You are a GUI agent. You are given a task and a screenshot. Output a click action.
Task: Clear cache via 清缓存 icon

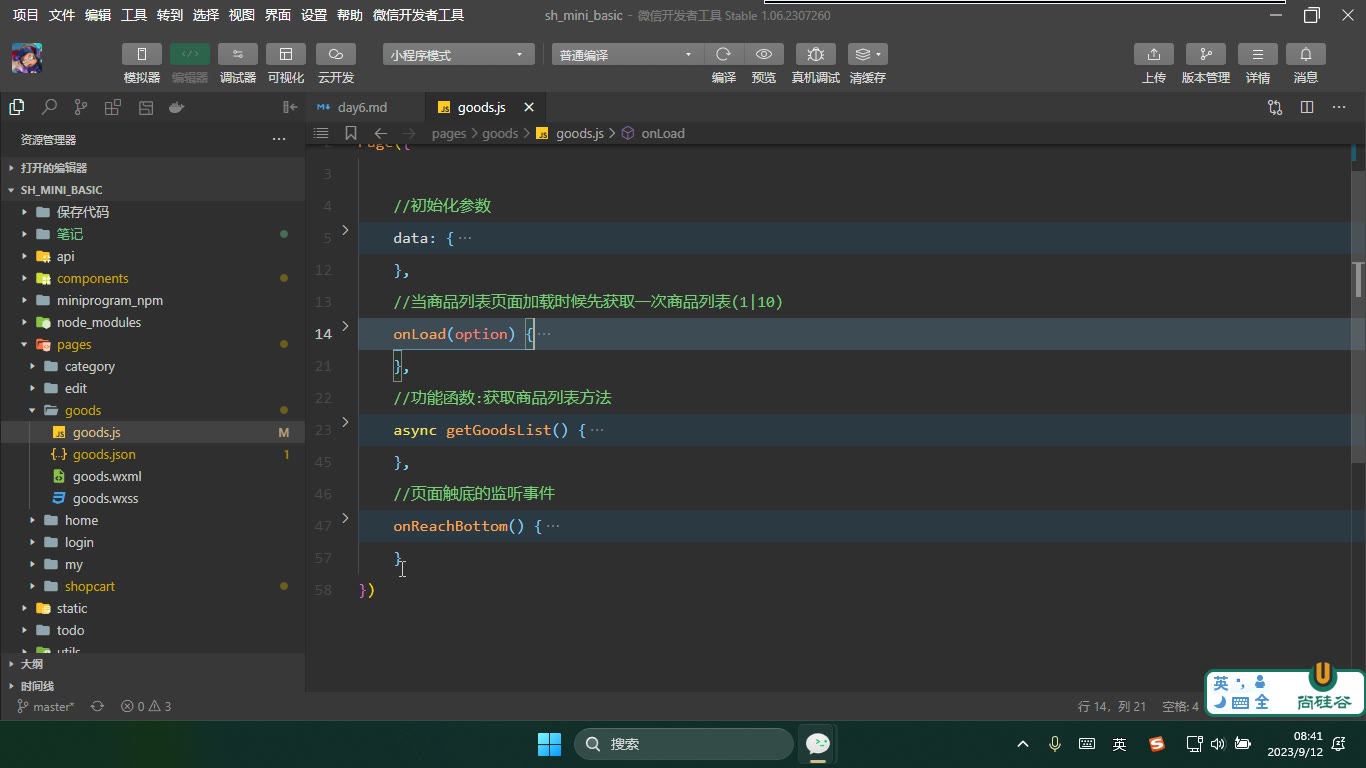coord(867,54)
